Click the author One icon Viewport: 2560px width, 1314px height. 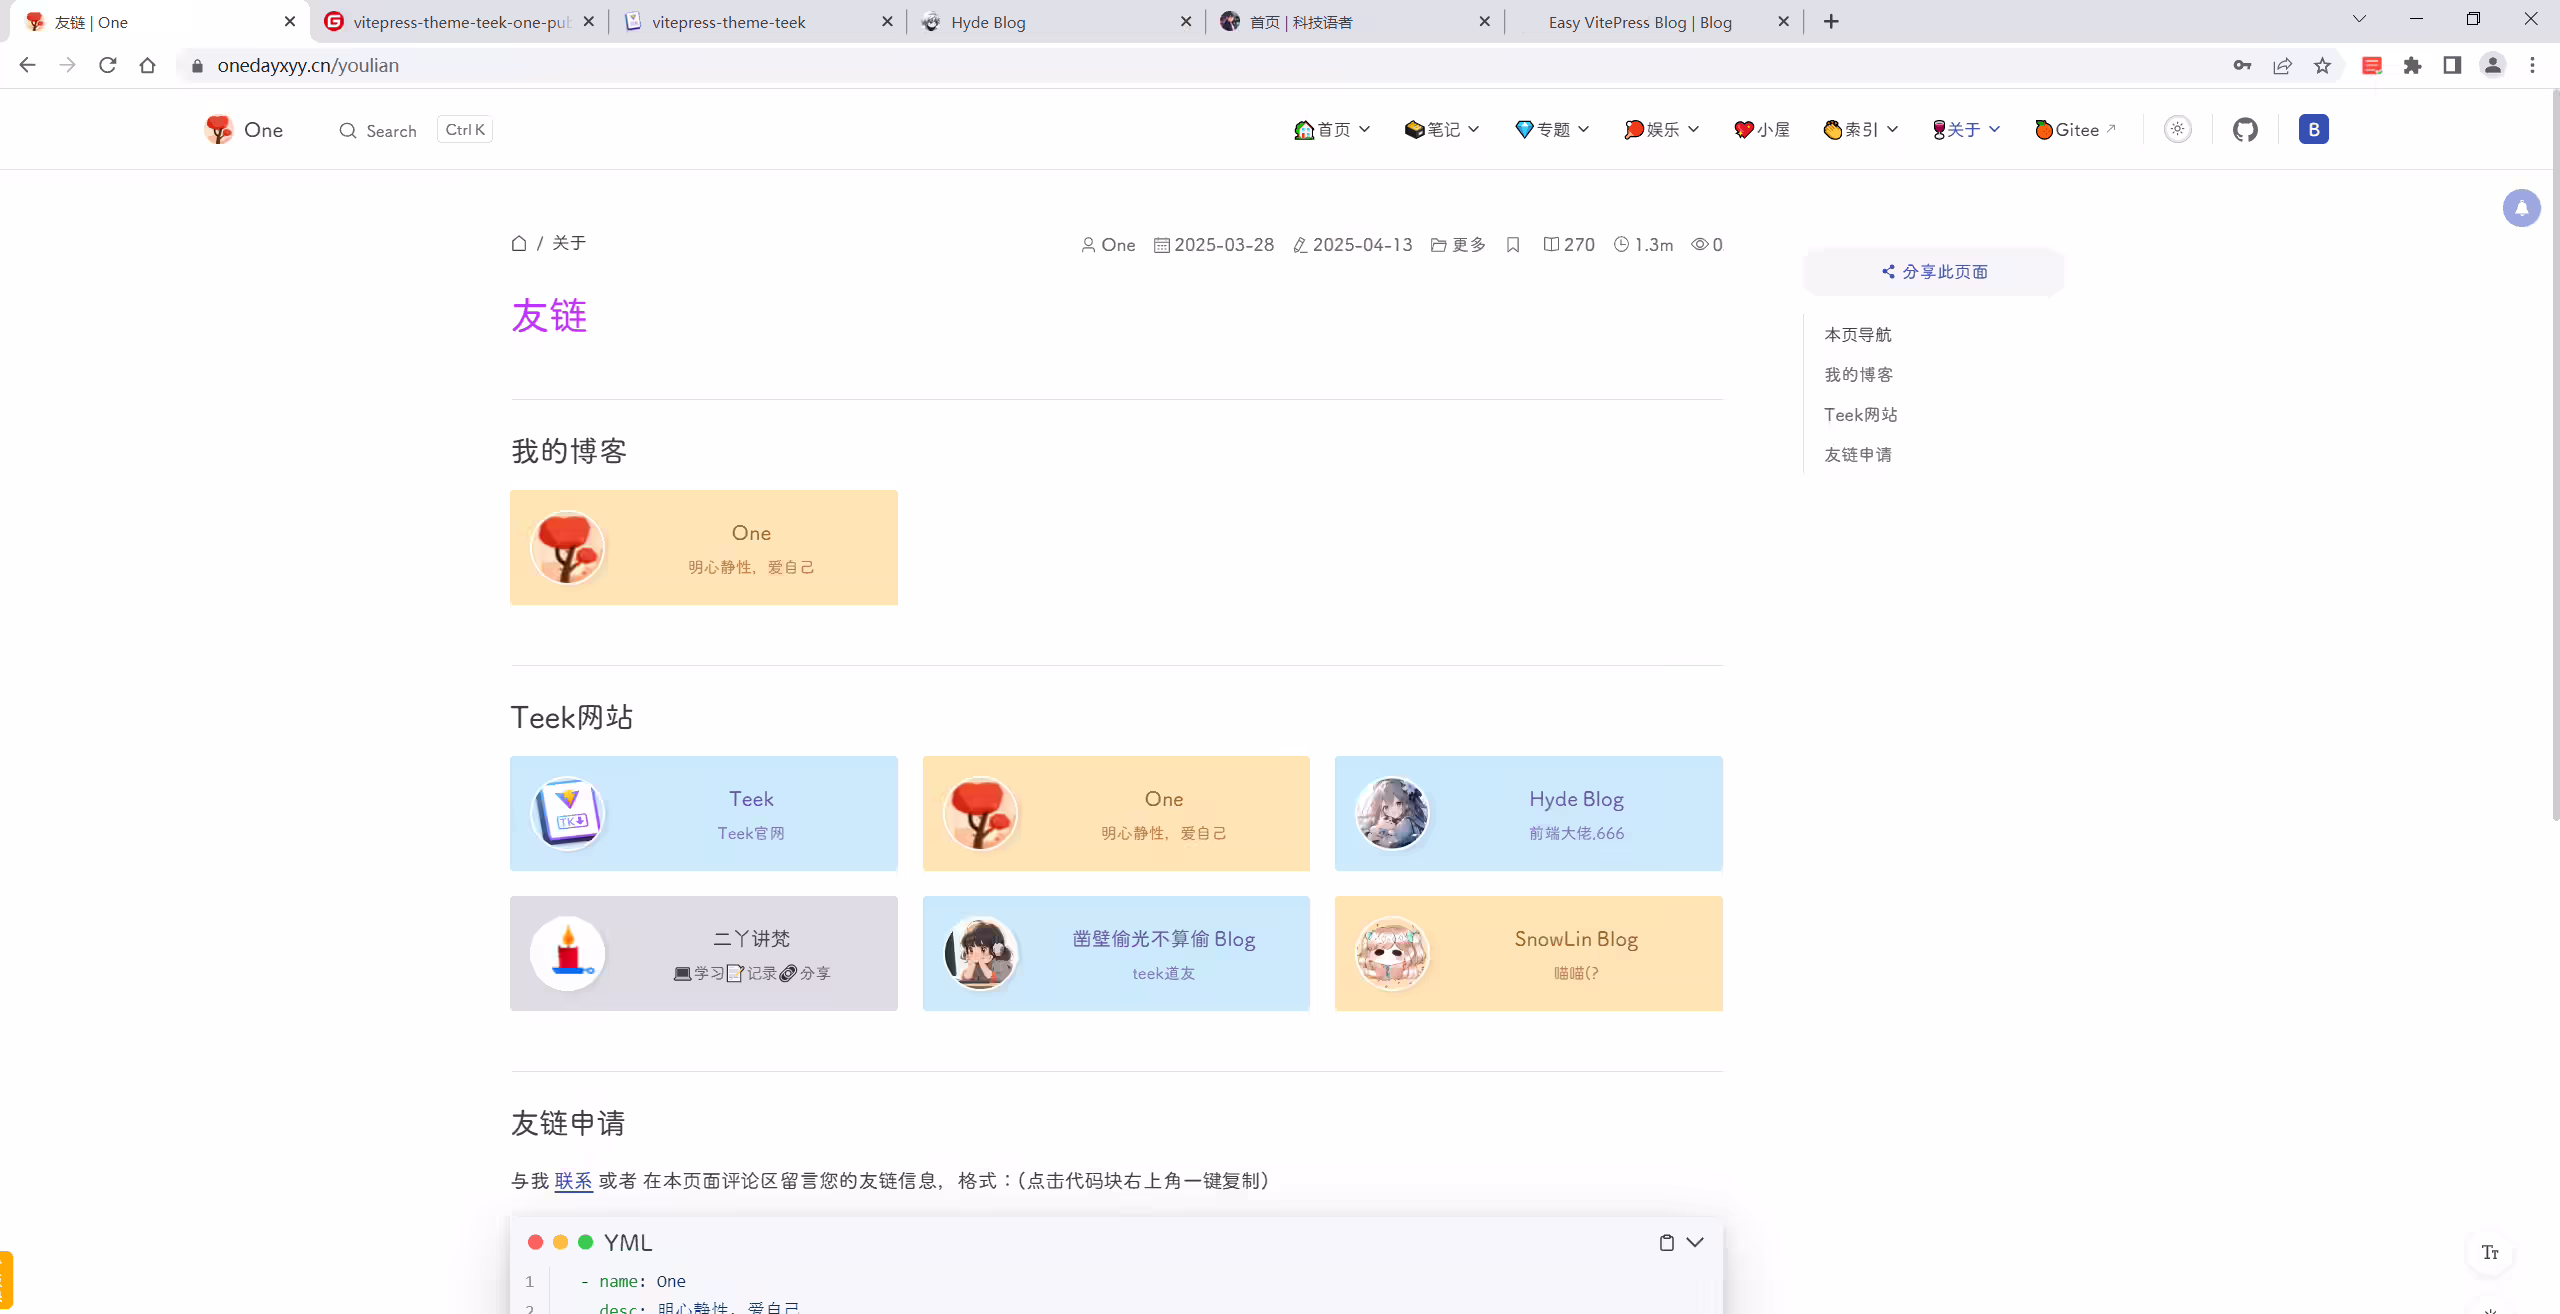(1088, 245)
